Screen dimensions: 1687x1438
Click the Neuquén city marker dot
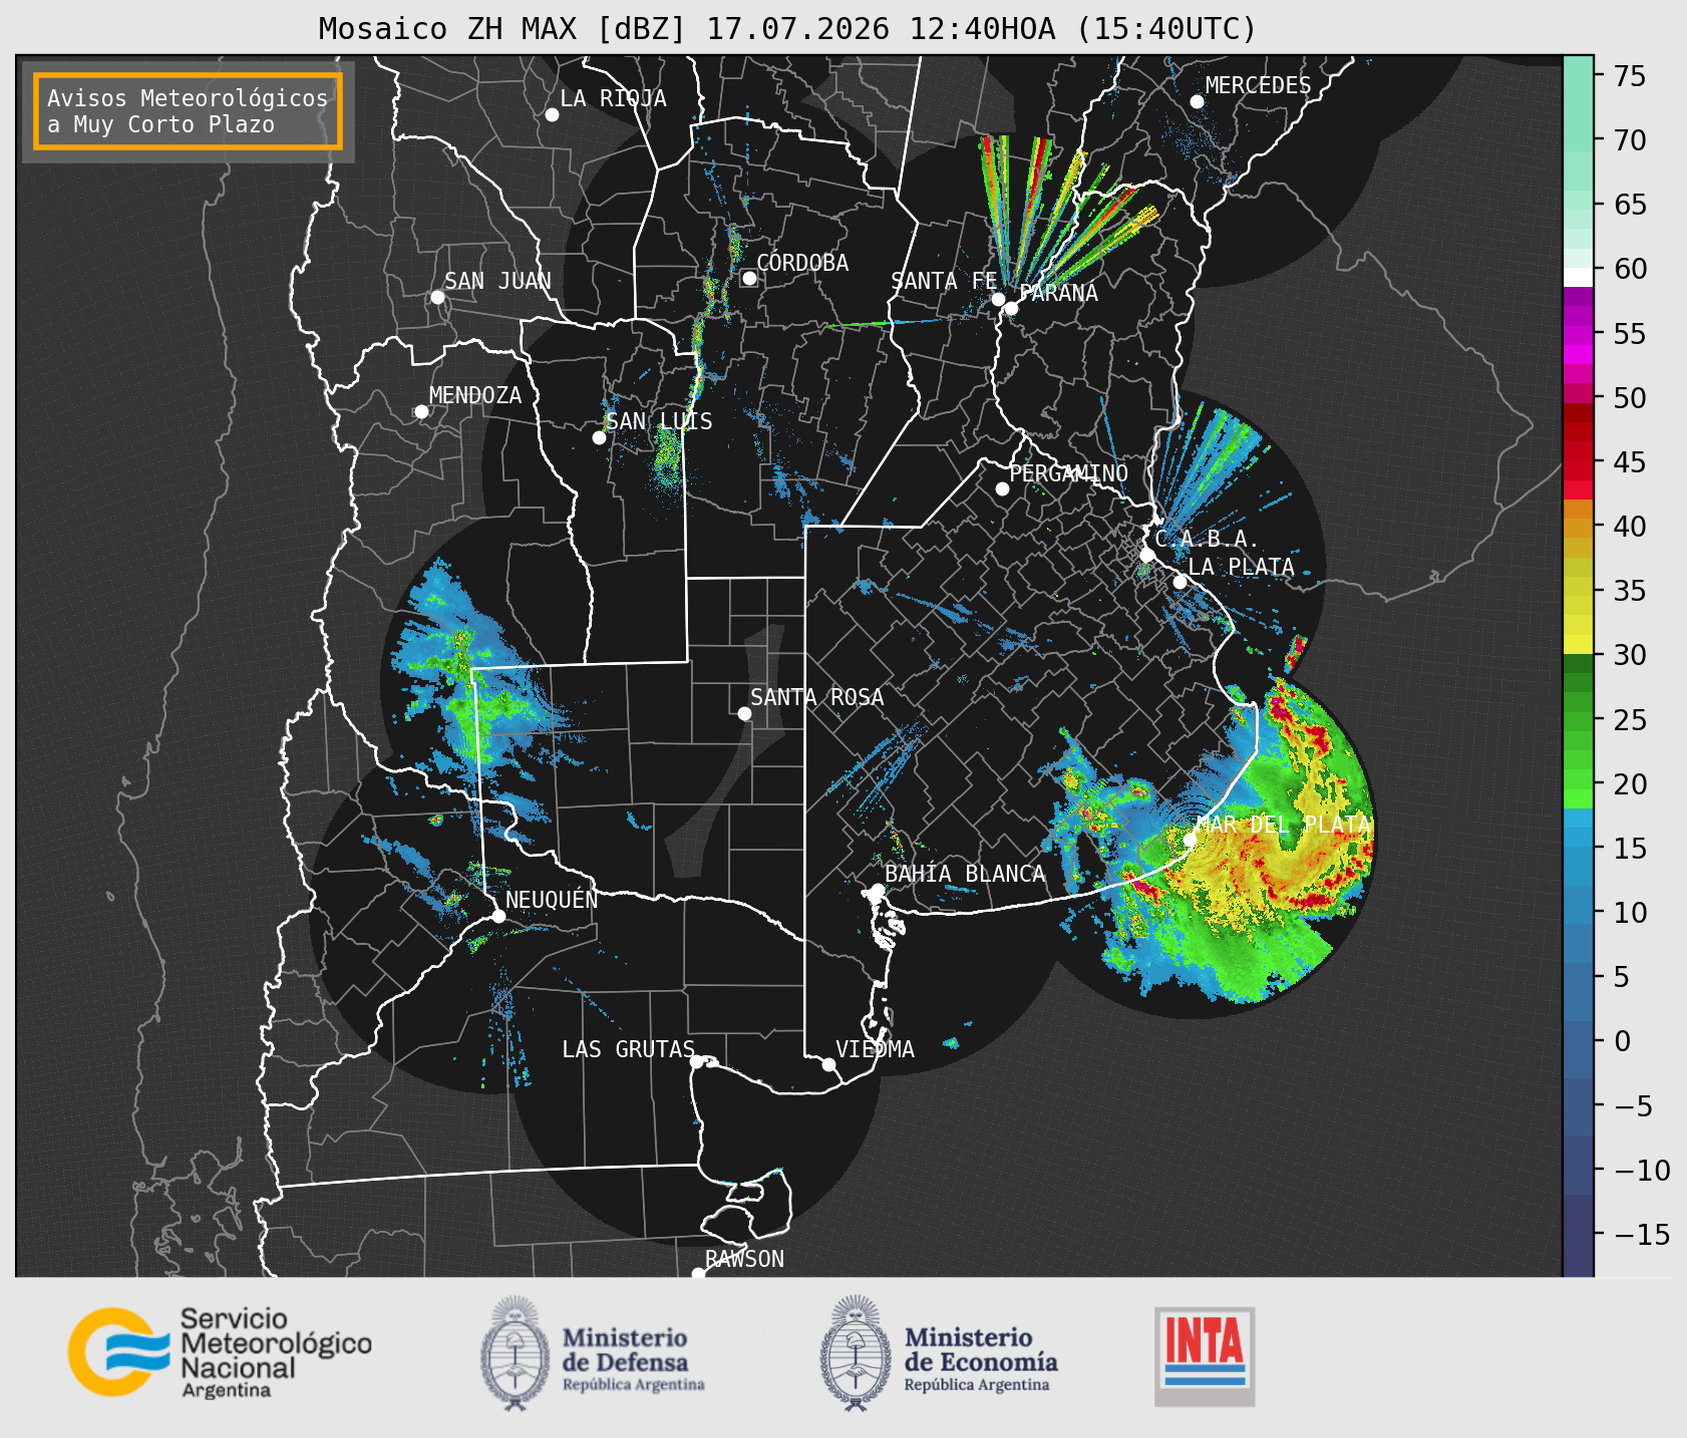pyautogui.click(x=498, y=916)
